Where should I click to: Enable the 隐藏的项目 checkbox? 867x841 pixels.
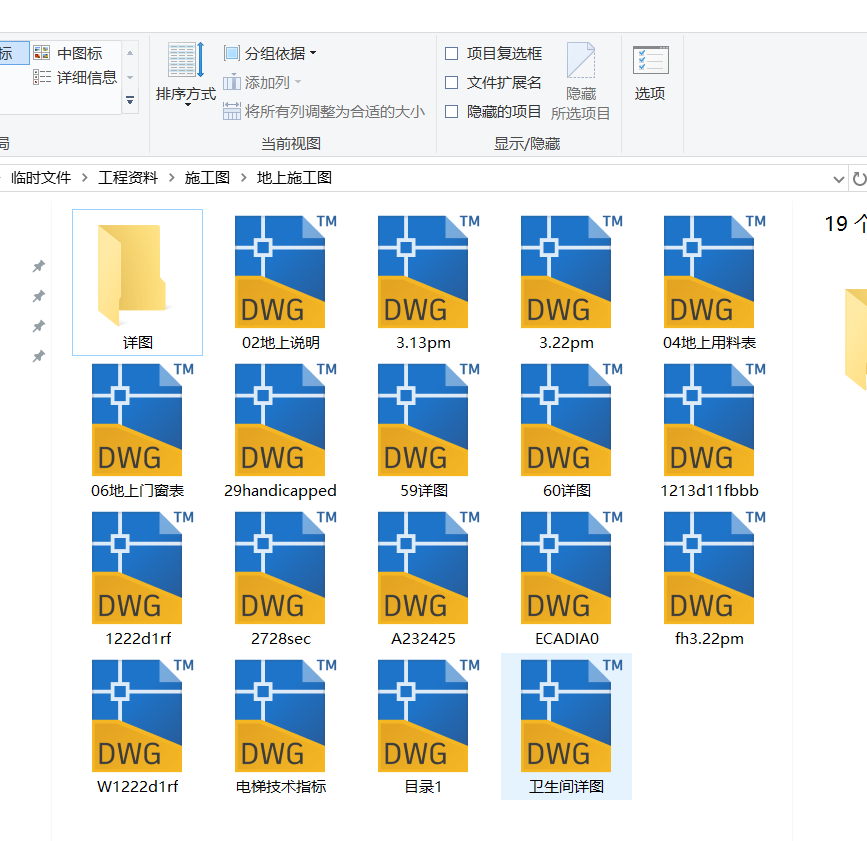click(451, 111)
